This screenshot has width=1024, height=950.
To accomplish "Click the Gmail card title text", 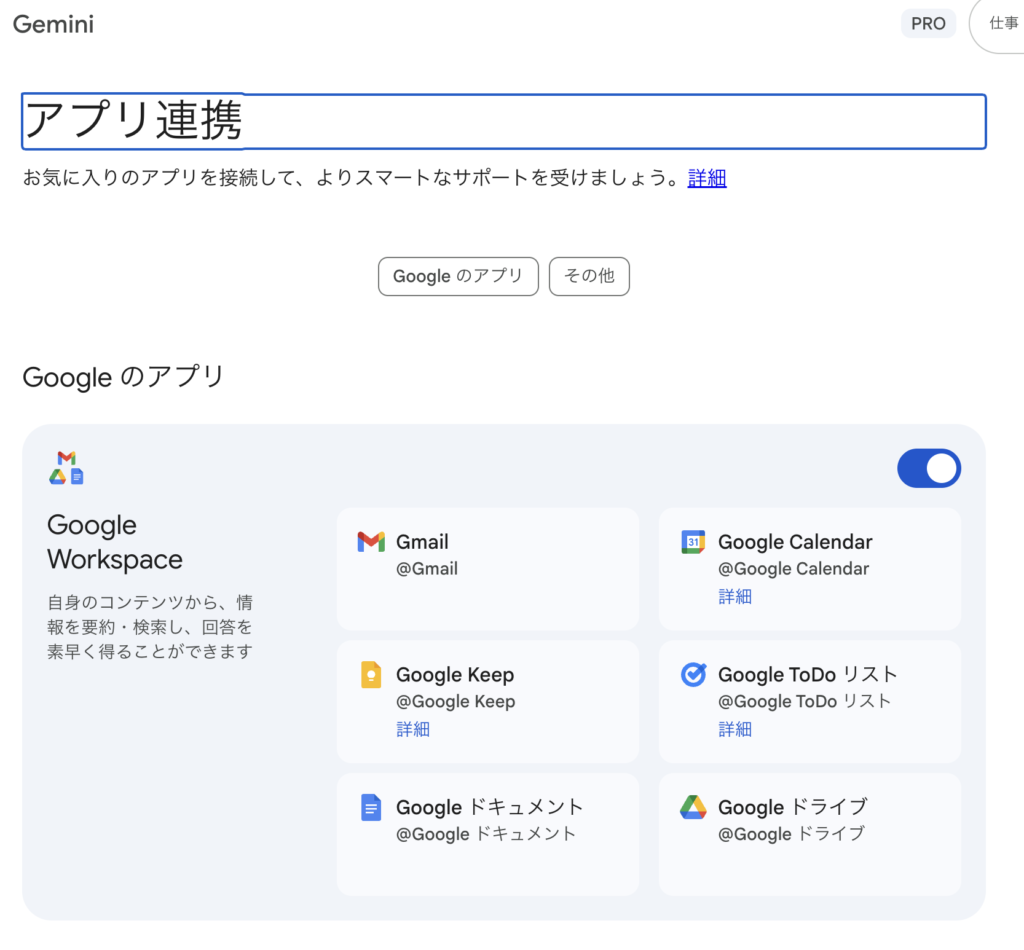I will coord(422,542).
